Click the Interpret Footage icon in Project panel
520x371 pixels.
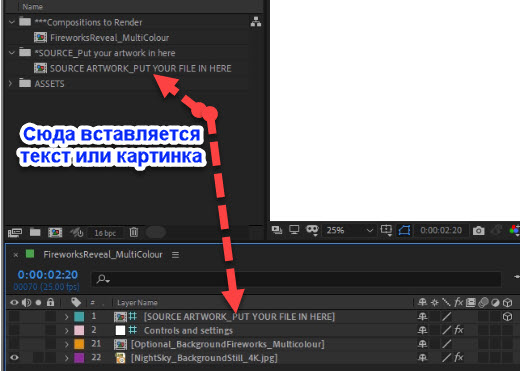click(15, 232)
